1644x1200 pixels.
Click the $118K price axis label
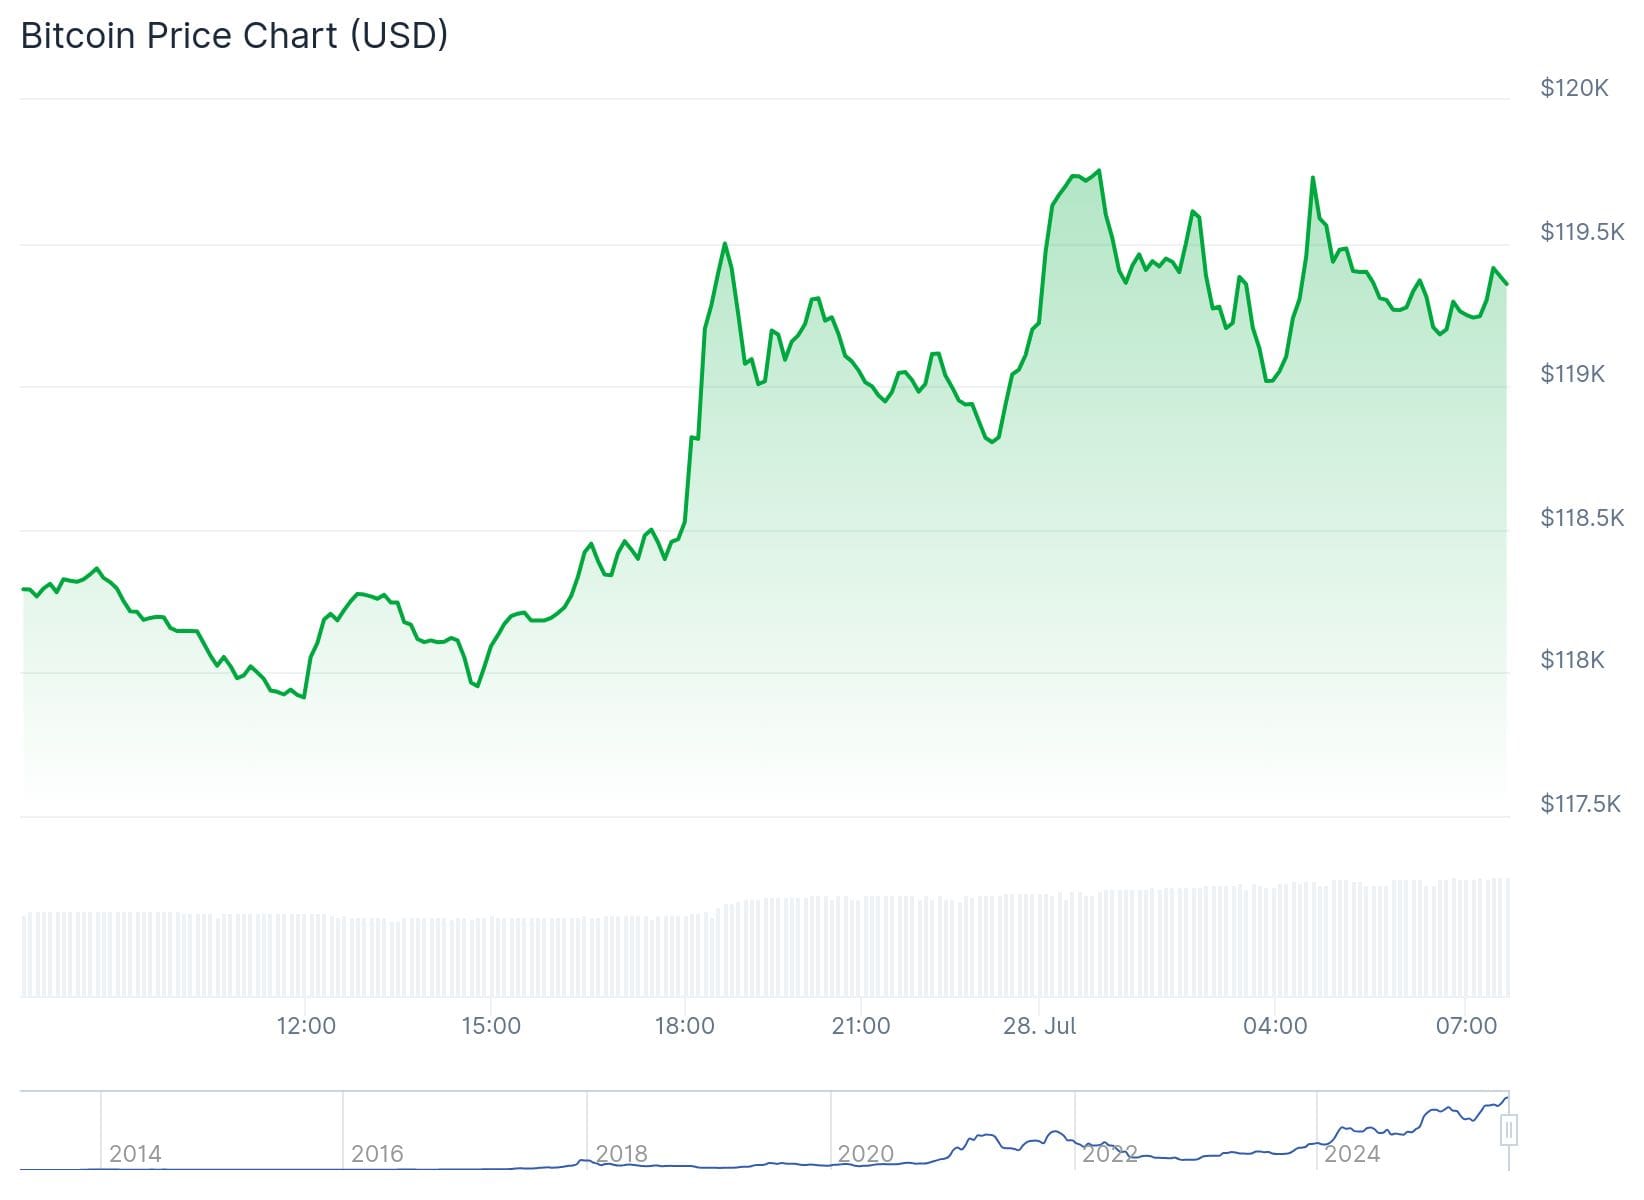tap(1572, 660)
